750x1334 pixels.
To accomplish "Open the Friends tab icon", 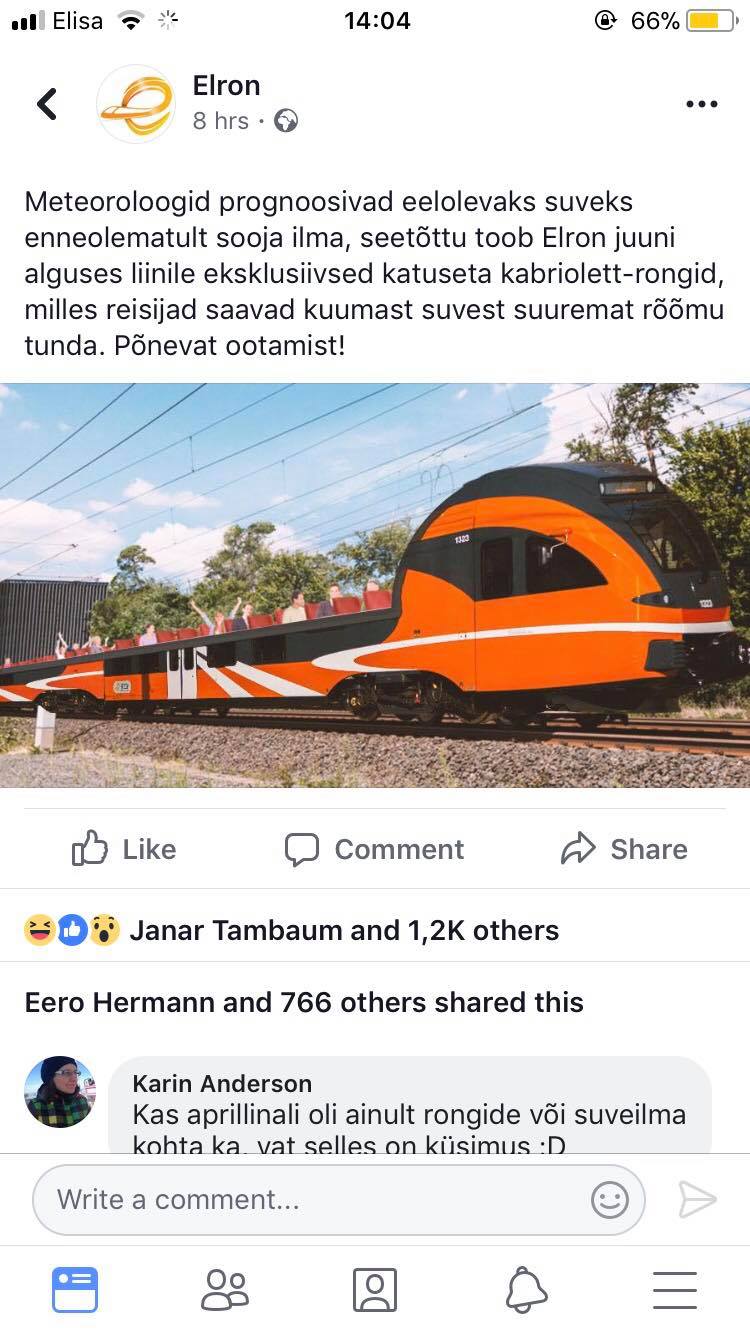I will click(x=225, y=1289).
